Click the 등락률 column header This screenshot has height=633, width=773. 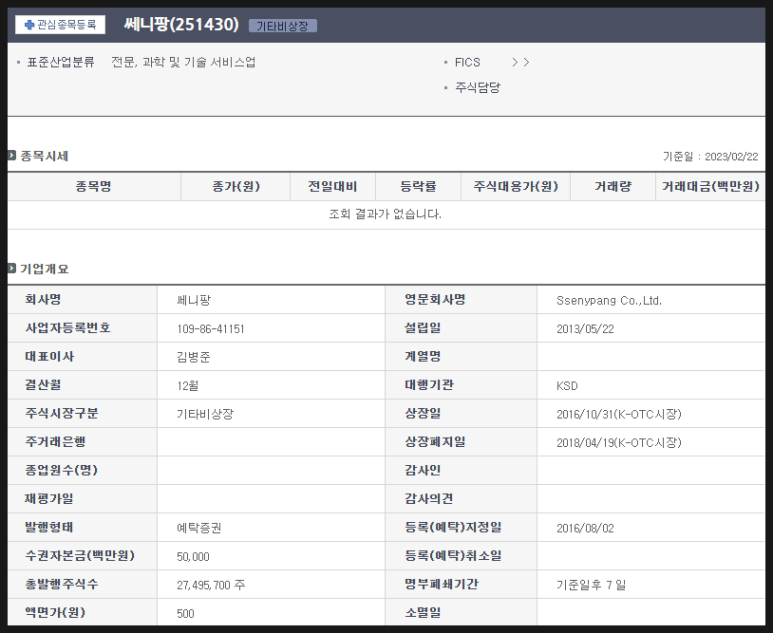coord(418,186)
